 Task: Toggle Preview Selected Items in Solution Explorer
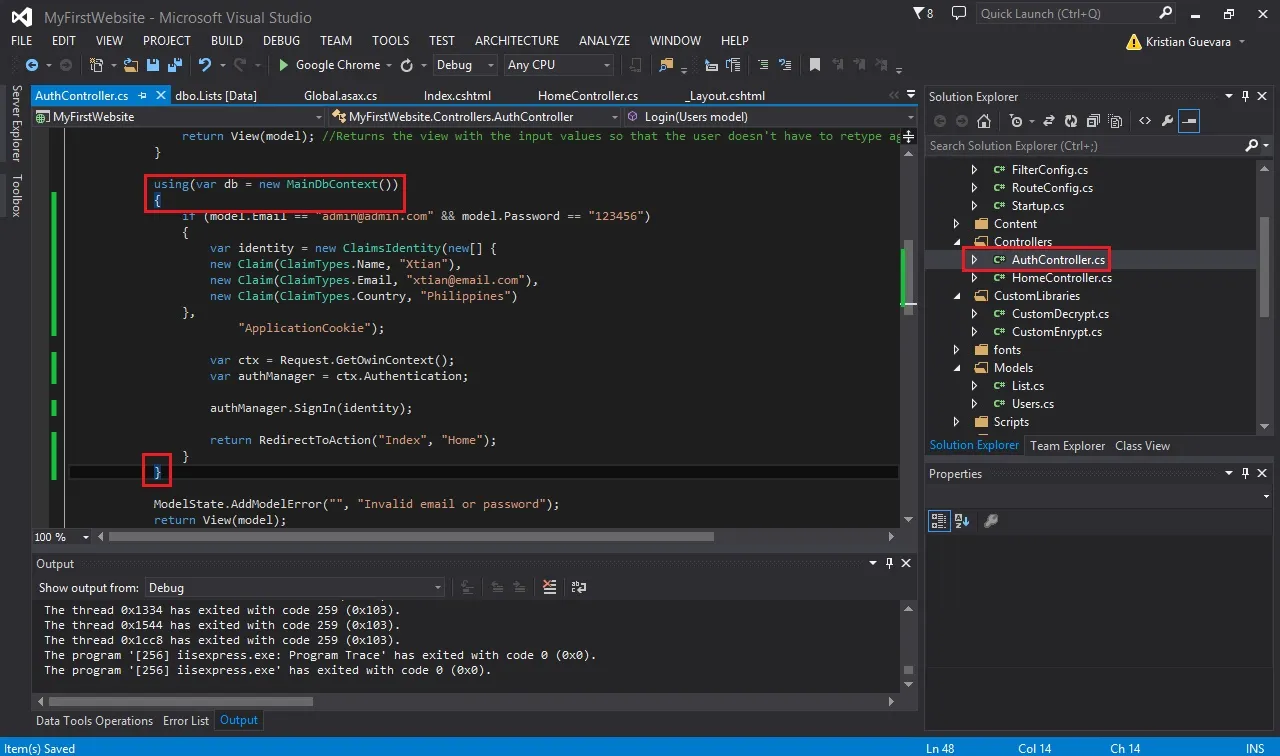tap(1189, 121)
